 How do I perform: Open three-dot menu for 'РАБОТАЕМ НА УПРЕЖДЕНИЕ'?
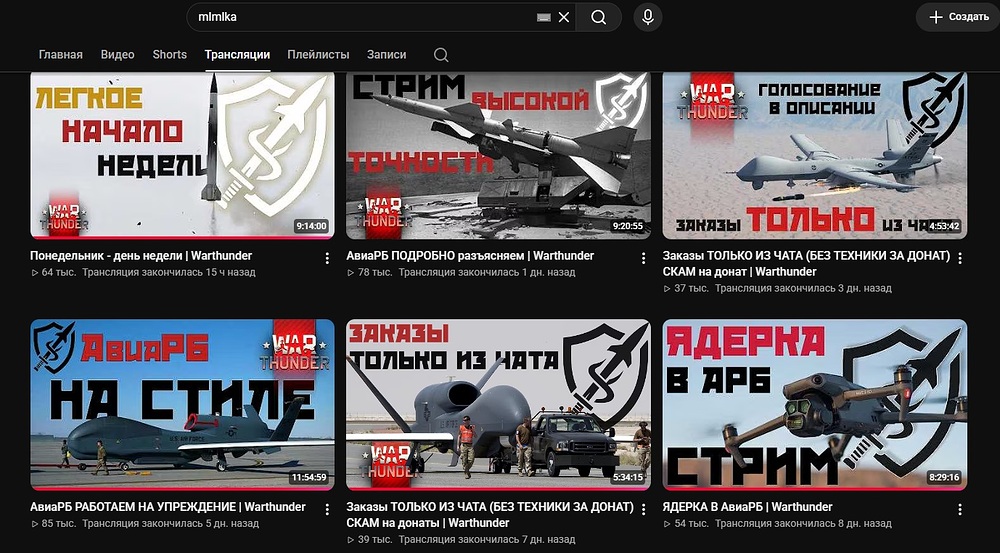pyautogui.click(x=327, y=509)
